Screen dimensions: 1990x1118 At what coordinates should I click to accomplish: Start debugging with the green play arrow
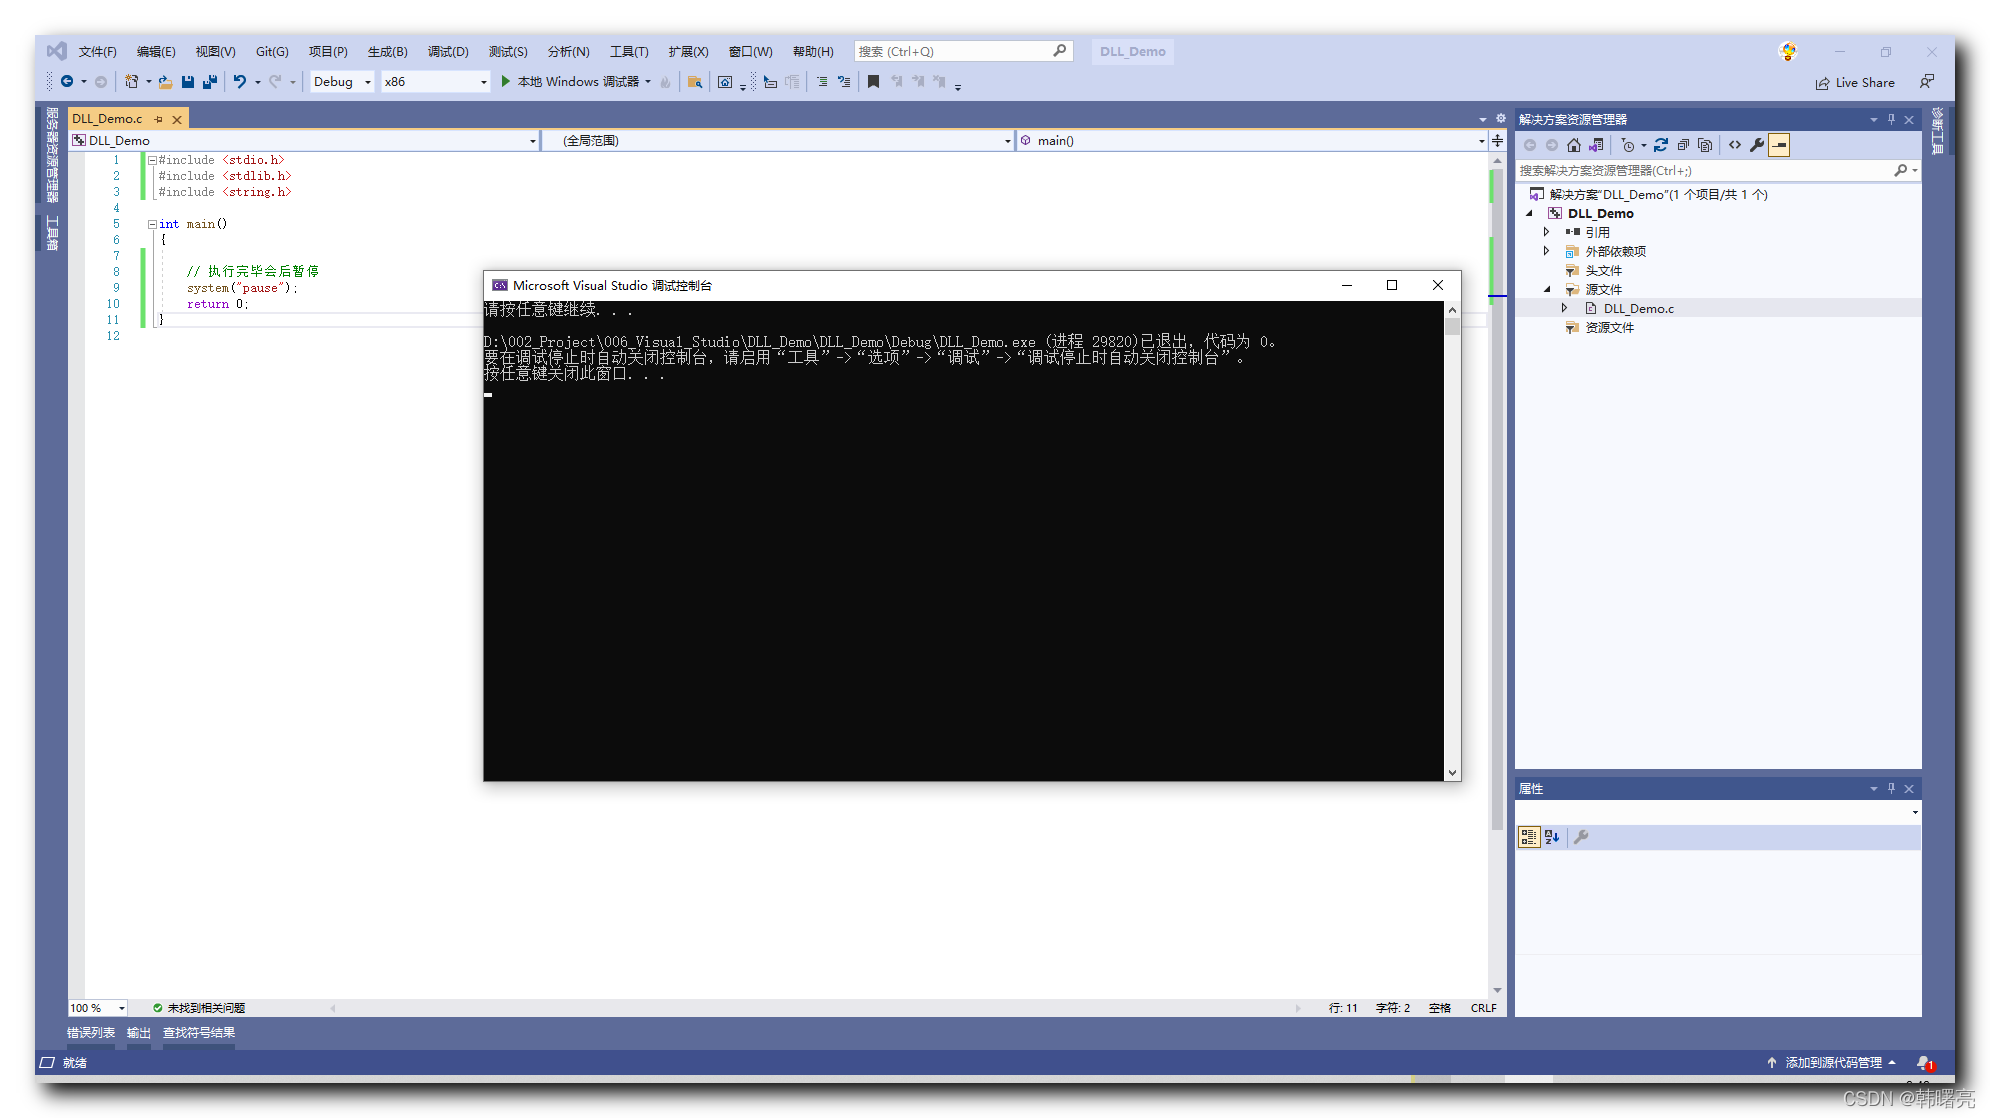click(x=506, y=81)
